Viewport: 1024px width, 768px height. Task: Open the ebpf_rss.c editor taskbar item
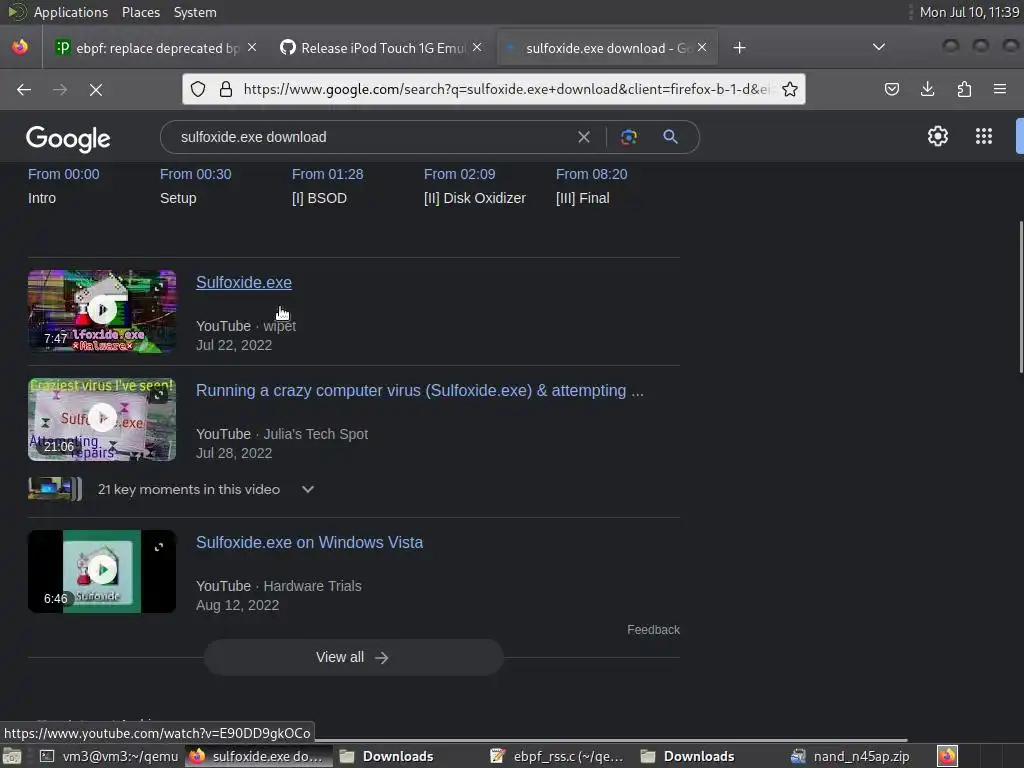(x=557, y=756)
